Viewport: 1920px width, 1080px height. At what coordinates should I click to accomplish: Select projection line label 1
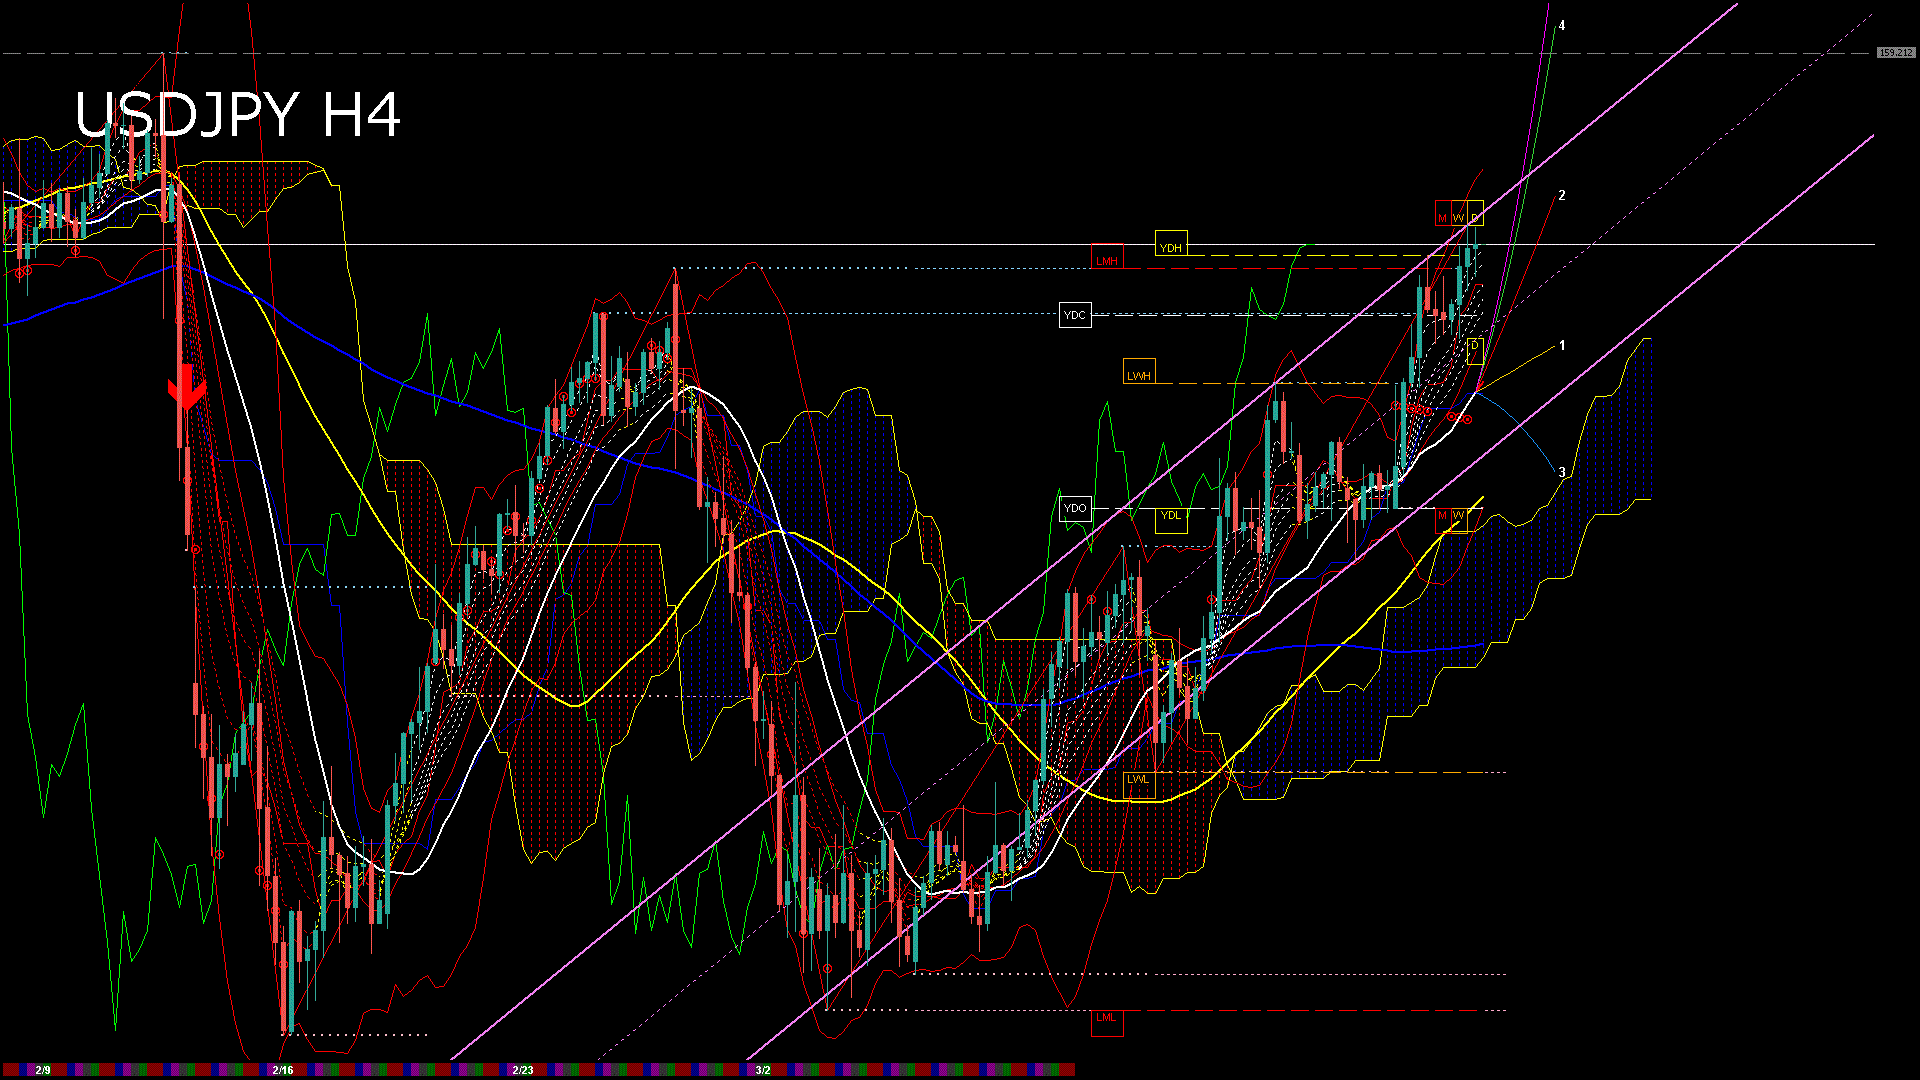(x=1562, y=345)
